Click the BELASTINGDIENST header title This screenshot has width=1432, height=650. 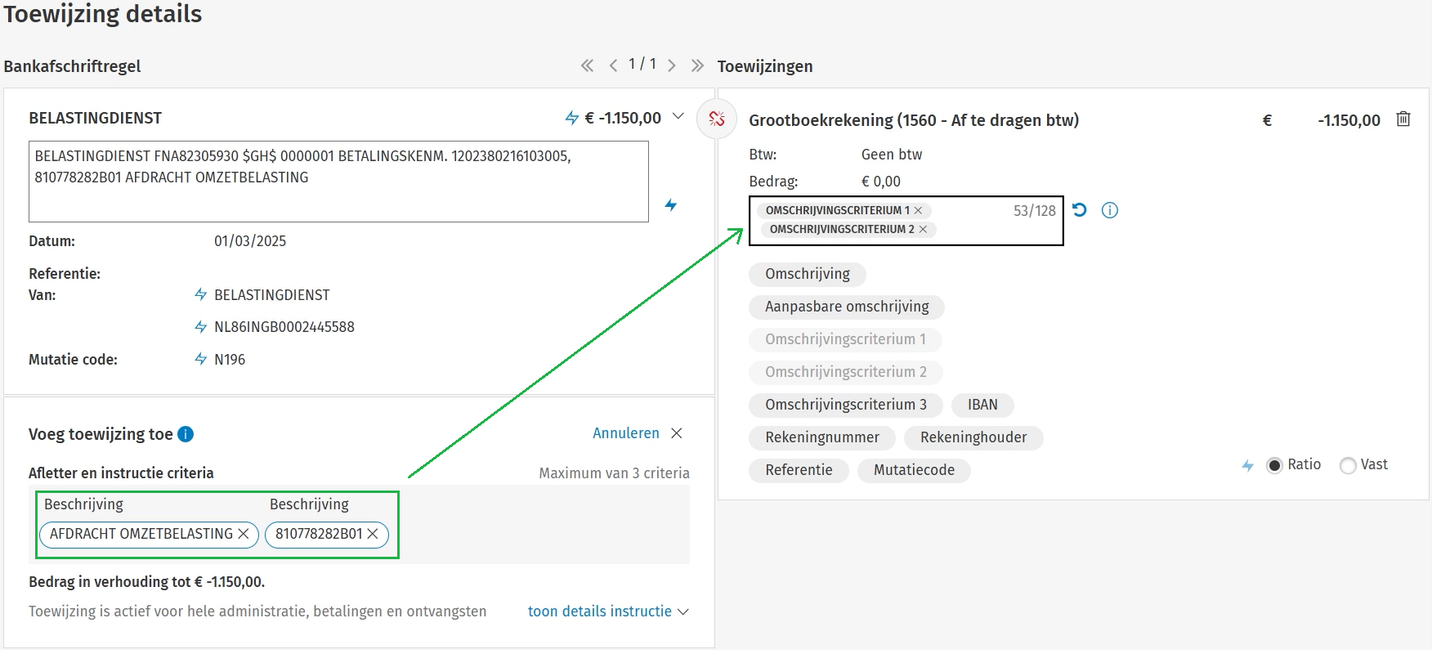(95, 118)
